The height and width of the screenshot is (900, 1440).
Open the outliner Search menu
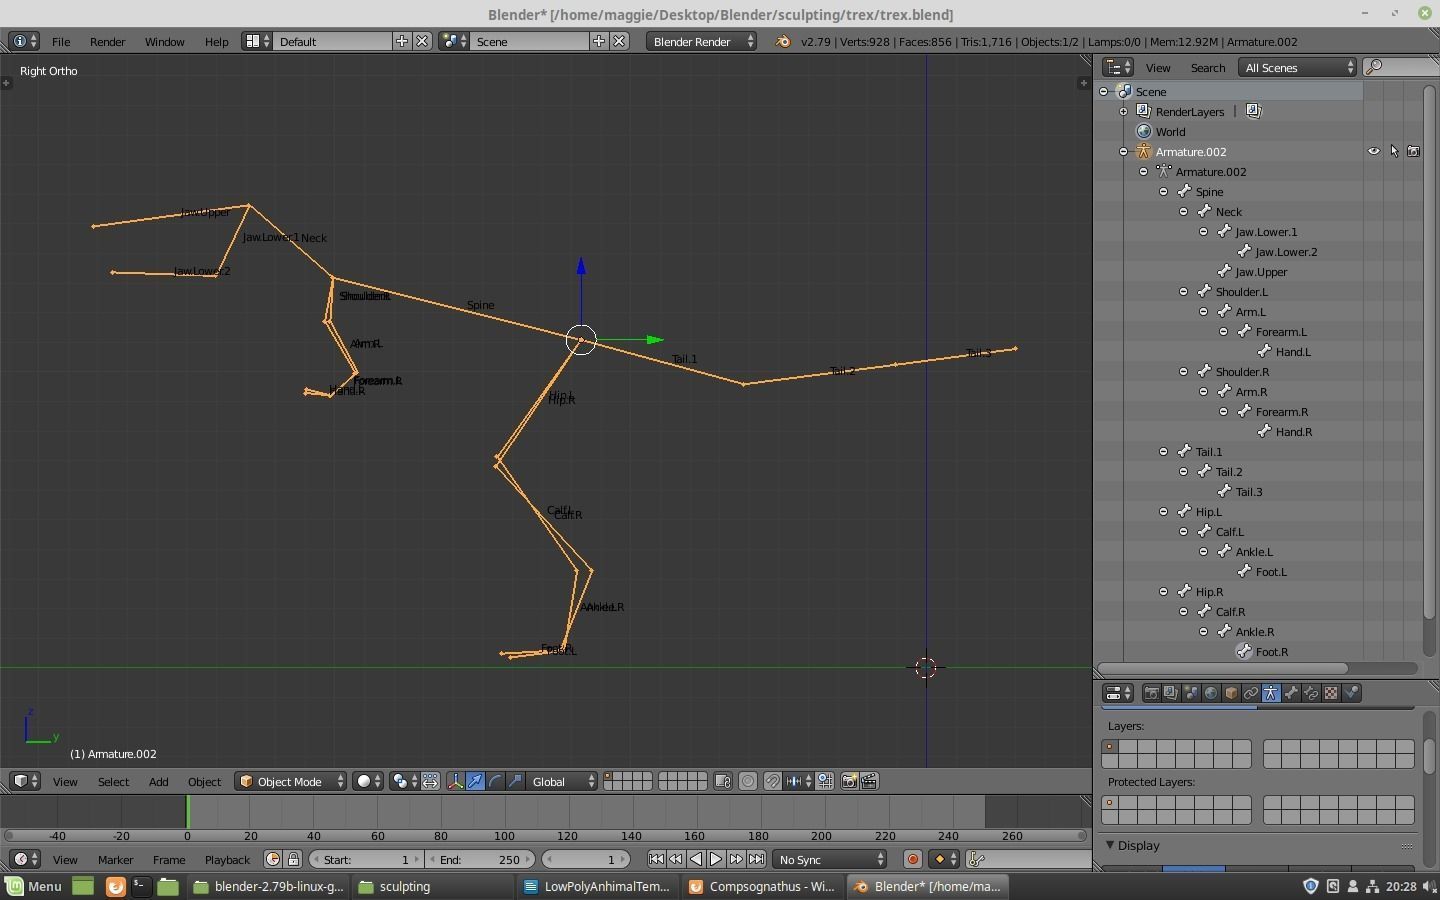pos(1207,67)
